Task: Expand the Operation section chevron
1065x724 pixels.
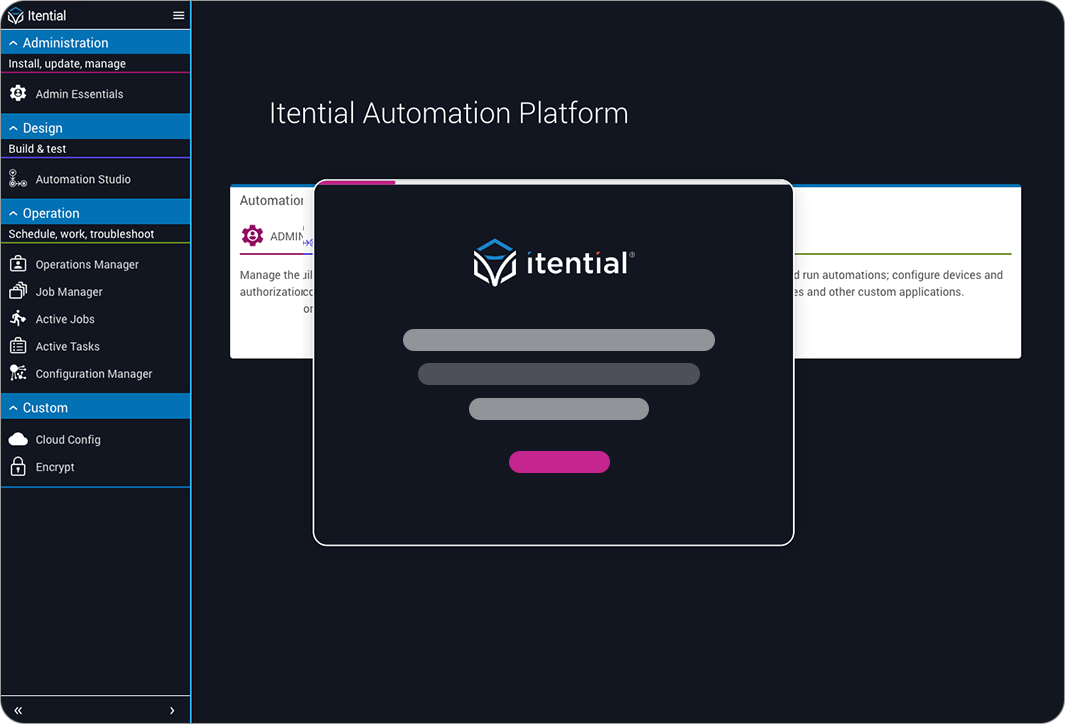Action: point(13,212)
